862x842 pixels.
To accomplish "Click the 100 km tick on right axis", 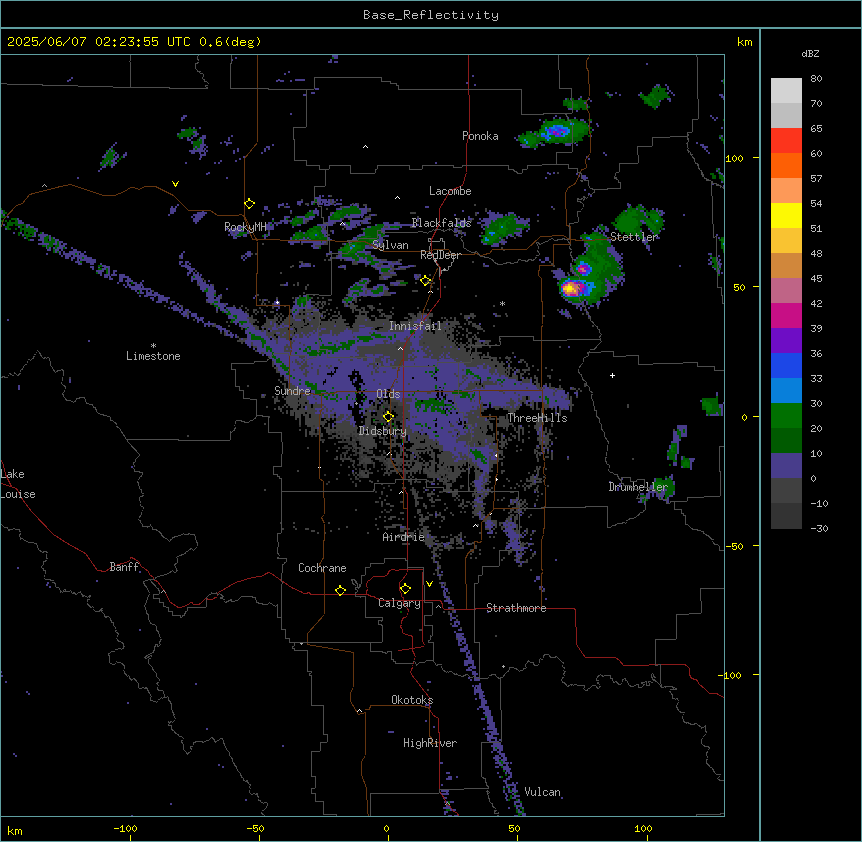I will point(734,158).
